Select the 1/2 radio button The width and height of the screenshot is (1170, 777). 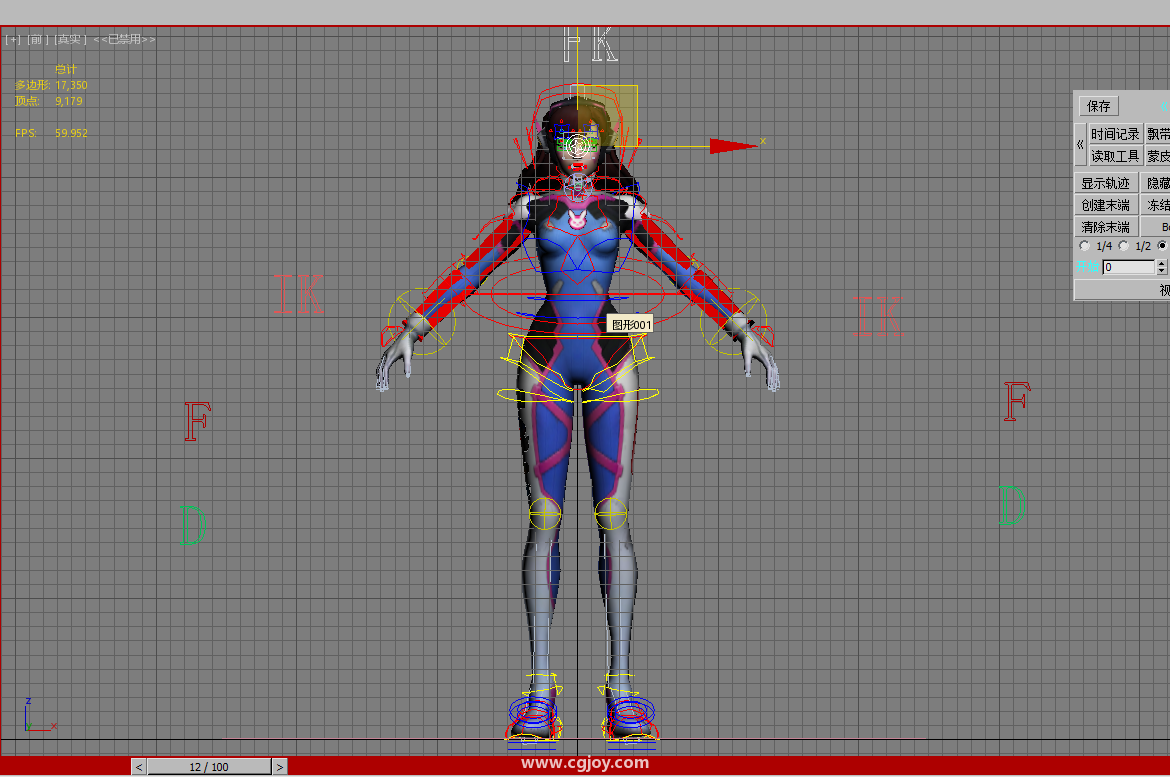(x=1124, y=246)
